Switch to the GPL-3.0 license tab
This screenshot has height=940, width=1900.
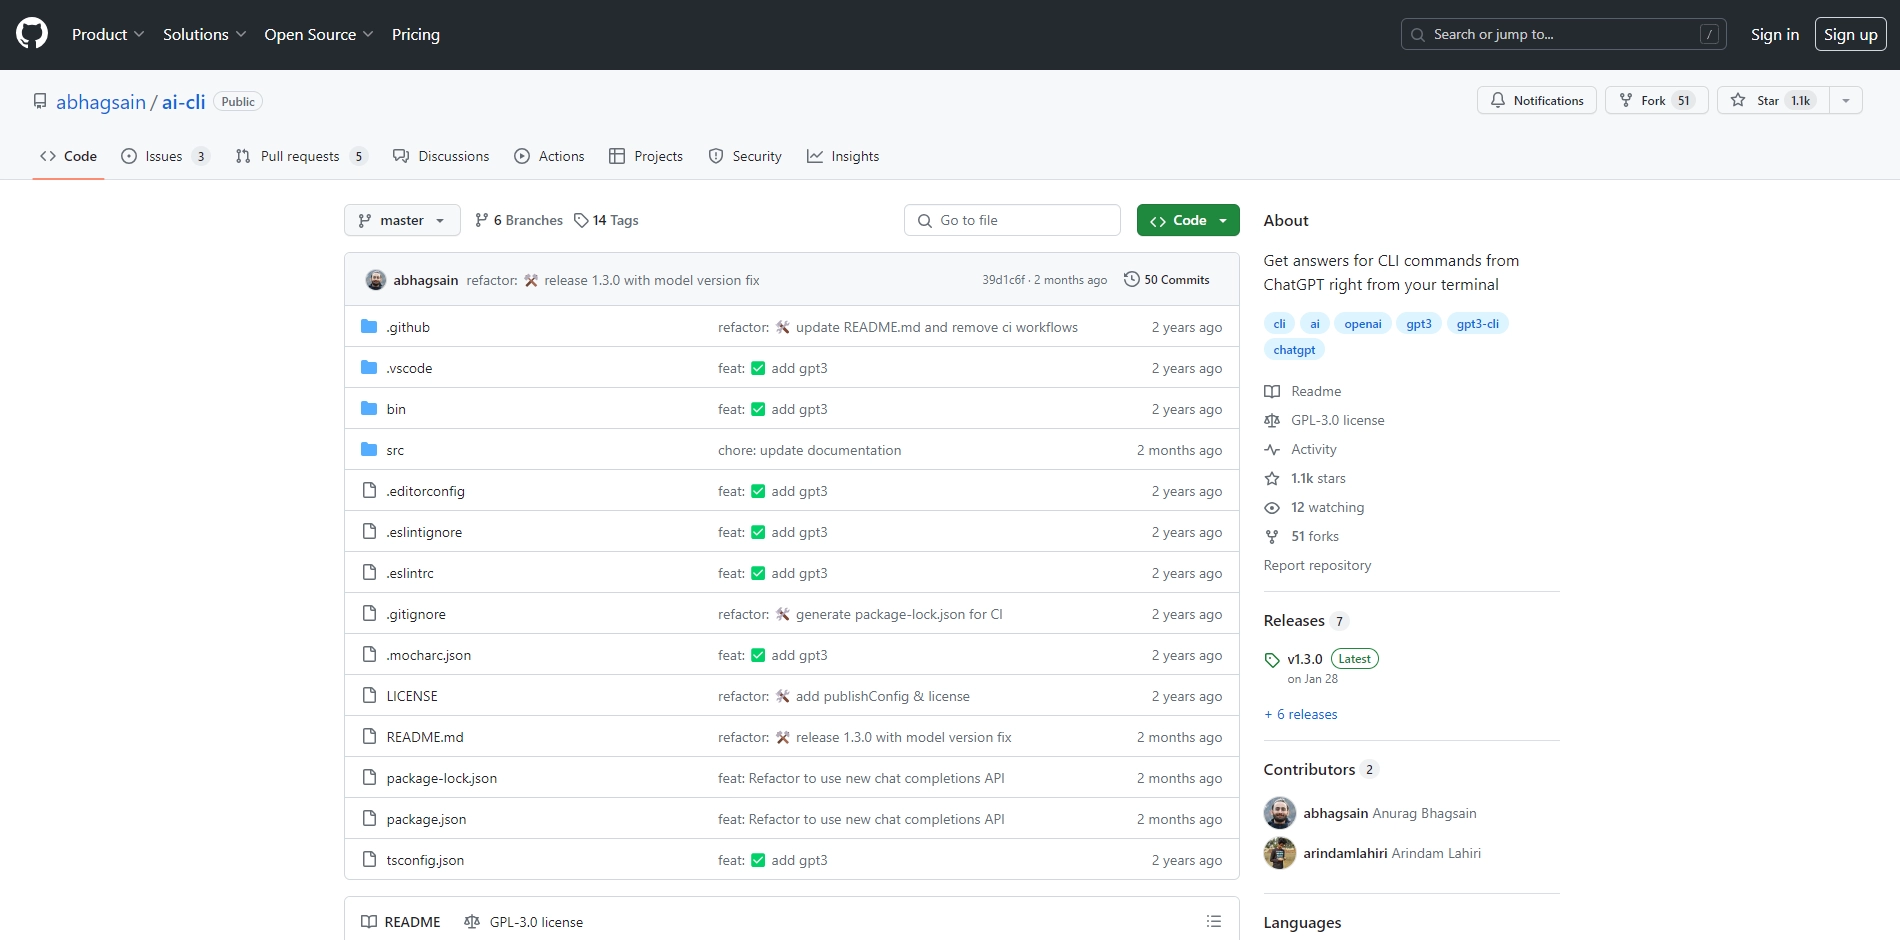tap(524, 922)
